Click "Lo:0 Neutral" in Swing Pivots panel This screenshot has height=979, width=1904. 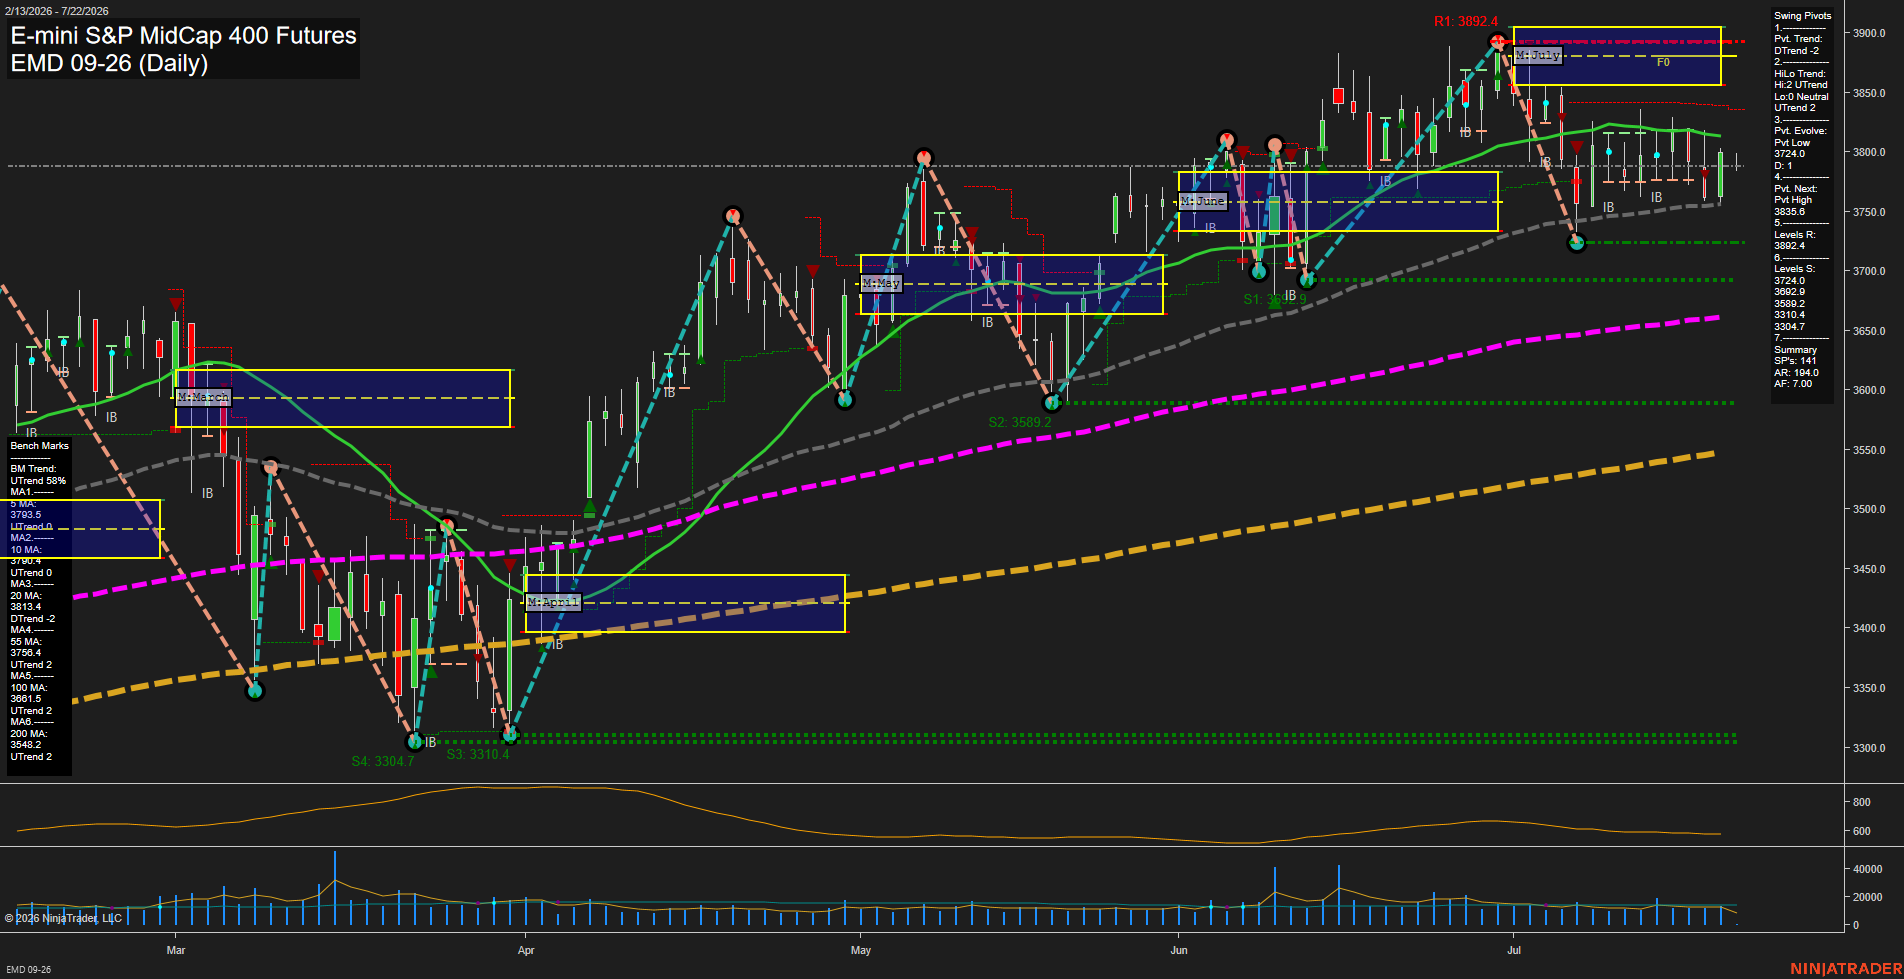1801,97
